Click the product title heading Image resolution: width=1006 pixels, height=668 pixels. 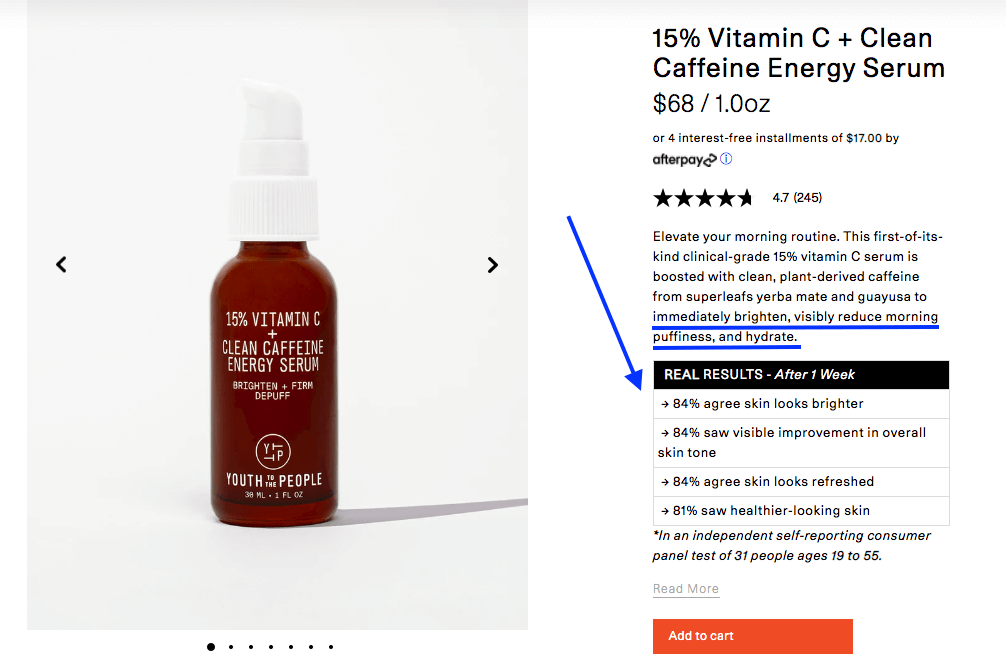pos(798,53)
